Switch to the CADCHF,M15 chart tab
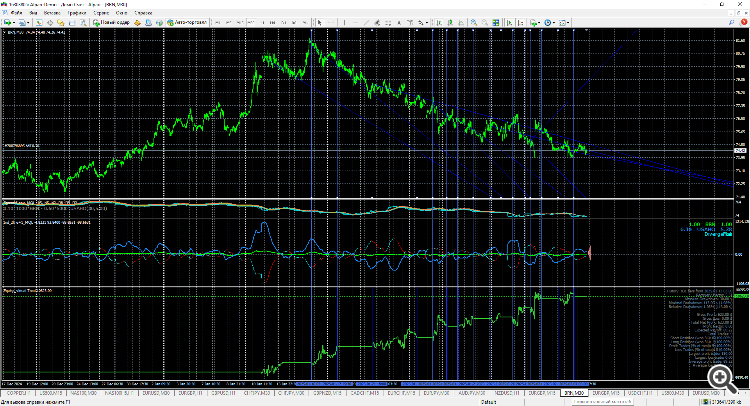Screen dimensions: 750x406 (364, 393)
